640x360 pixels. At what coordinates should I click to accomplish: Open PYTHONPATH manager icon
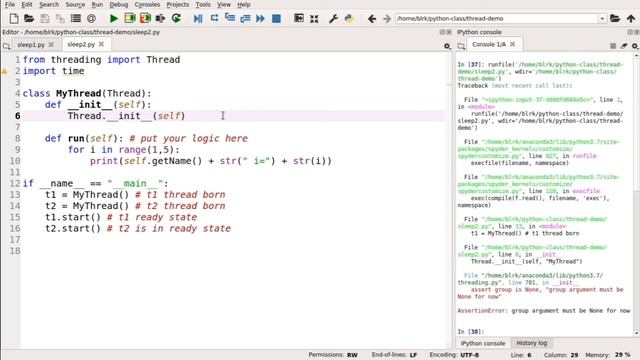[x=349, y=18]
